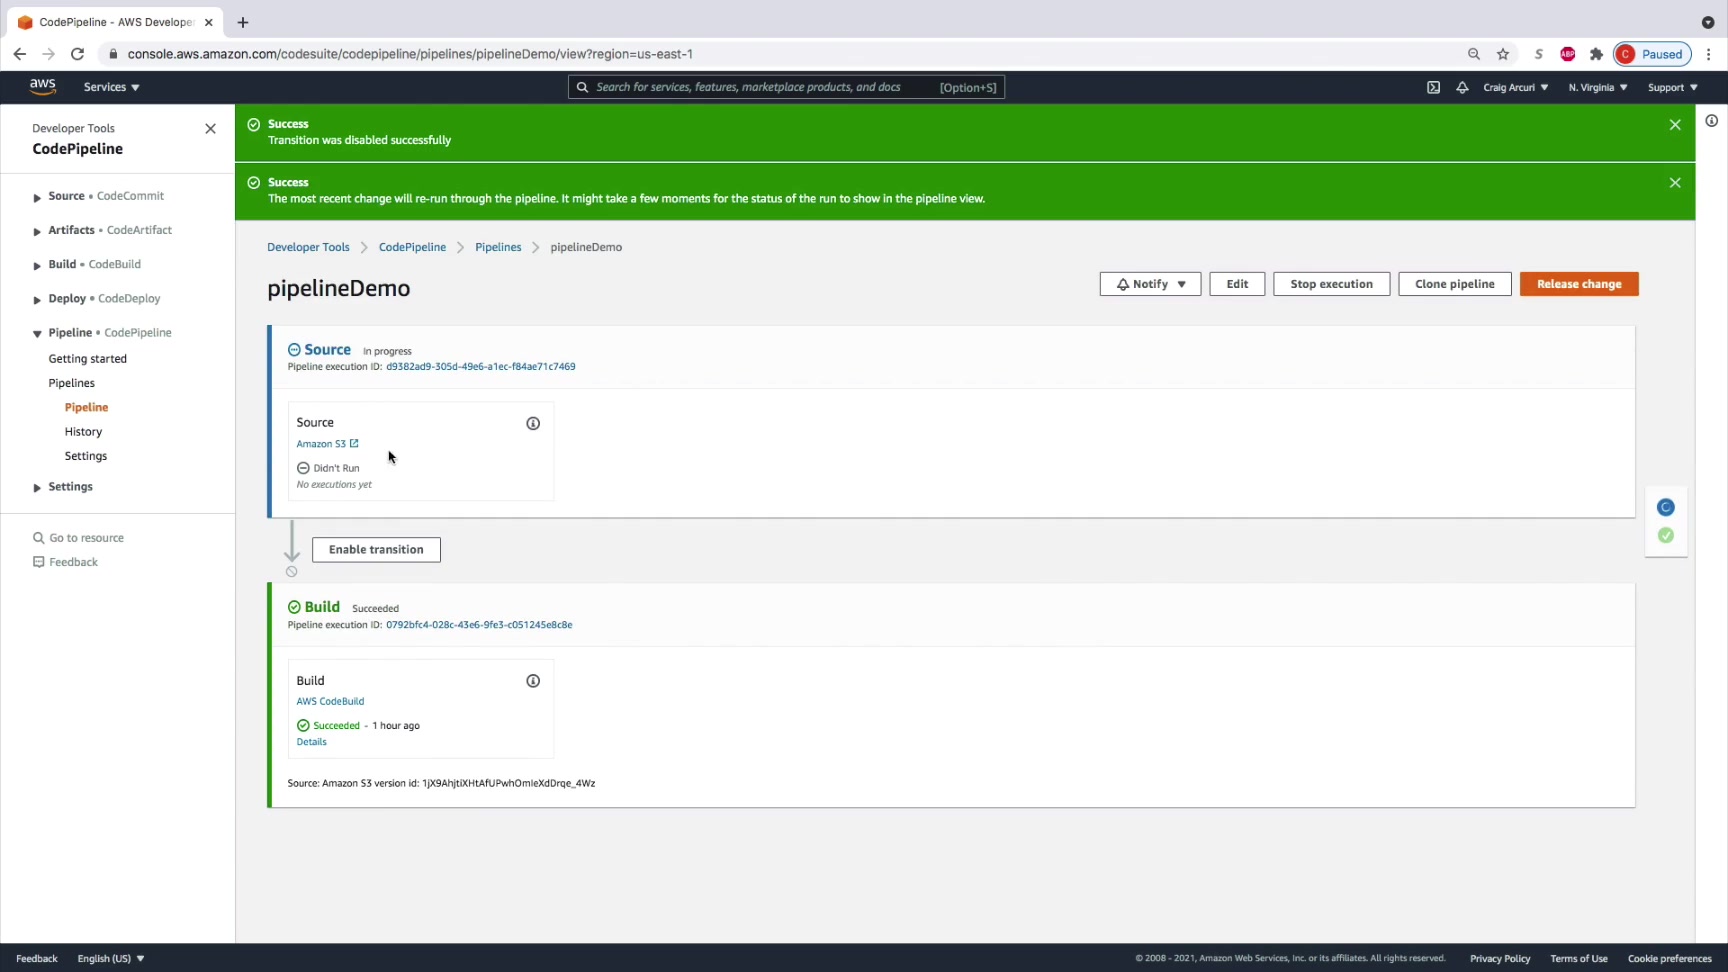Open the Support dropdown menu
Viewport: 1728px width, 972px height.
point(1672,87)
